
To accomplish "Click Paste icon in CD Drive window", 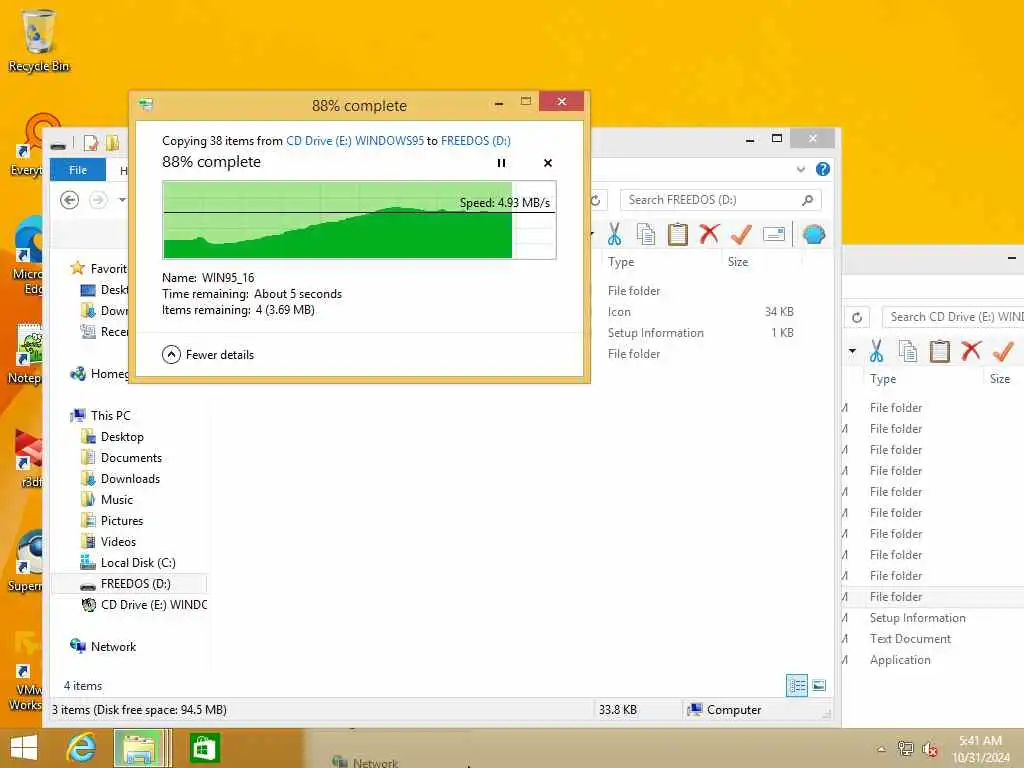I will click(940, 351).
